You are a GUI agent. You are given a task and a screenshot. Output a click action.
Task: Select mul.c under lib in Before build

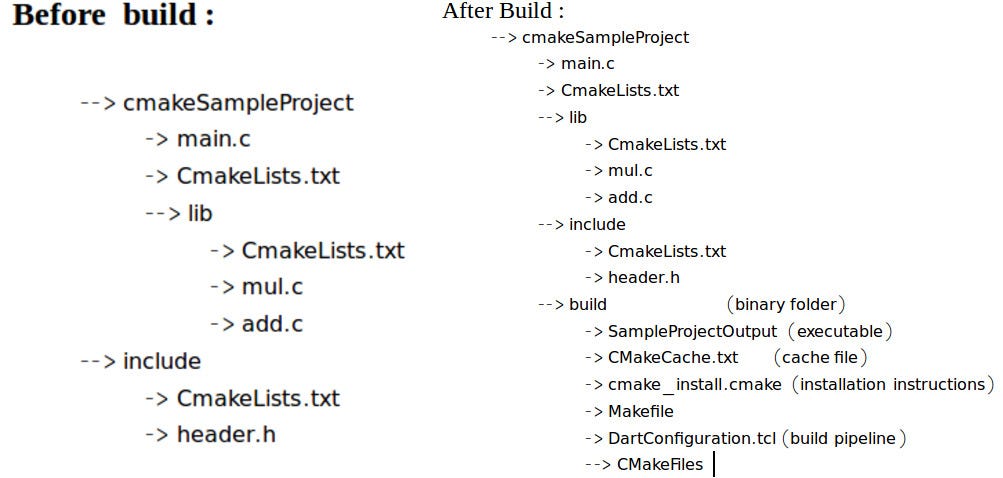click(x=272, y=287)
